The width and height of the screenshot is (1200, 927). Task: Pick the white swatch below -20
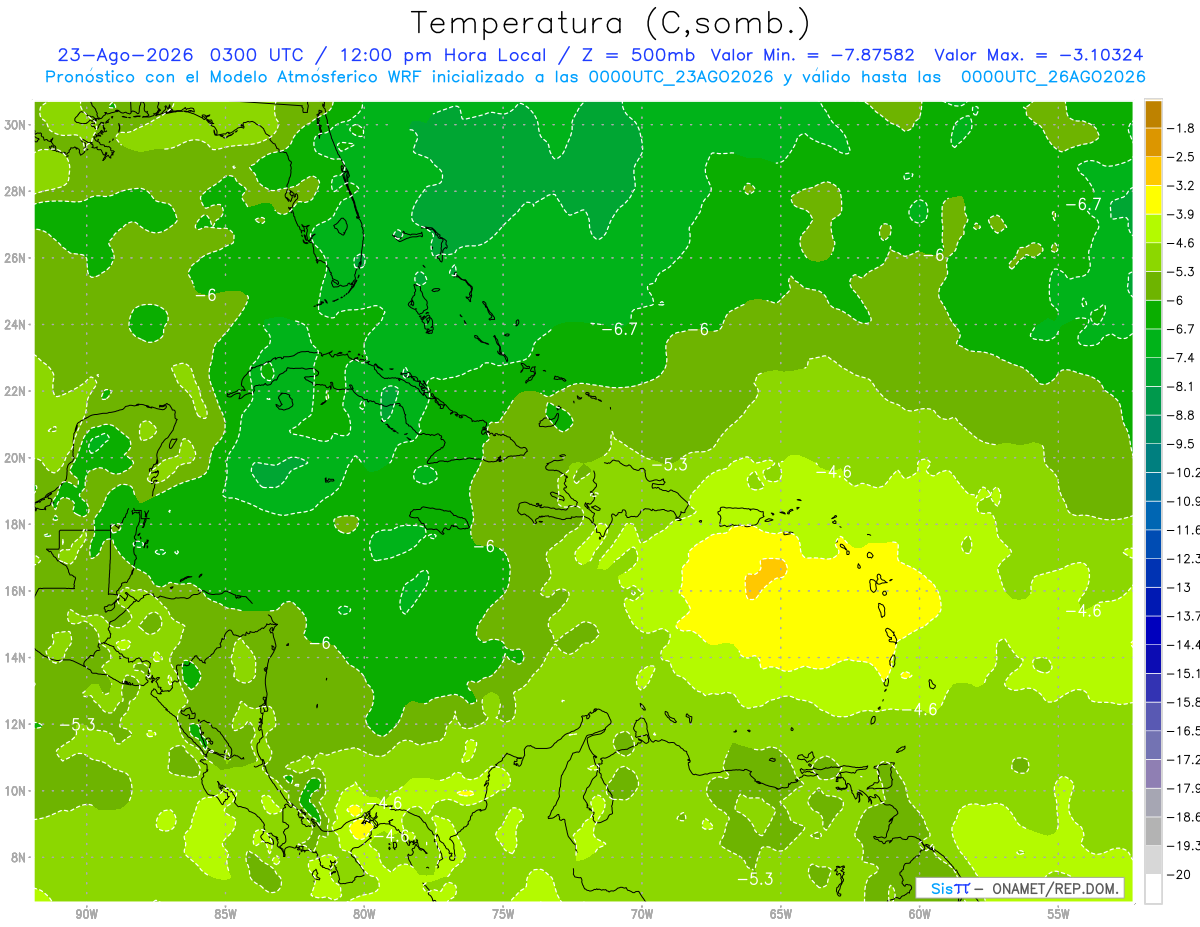click(1153, 888)
